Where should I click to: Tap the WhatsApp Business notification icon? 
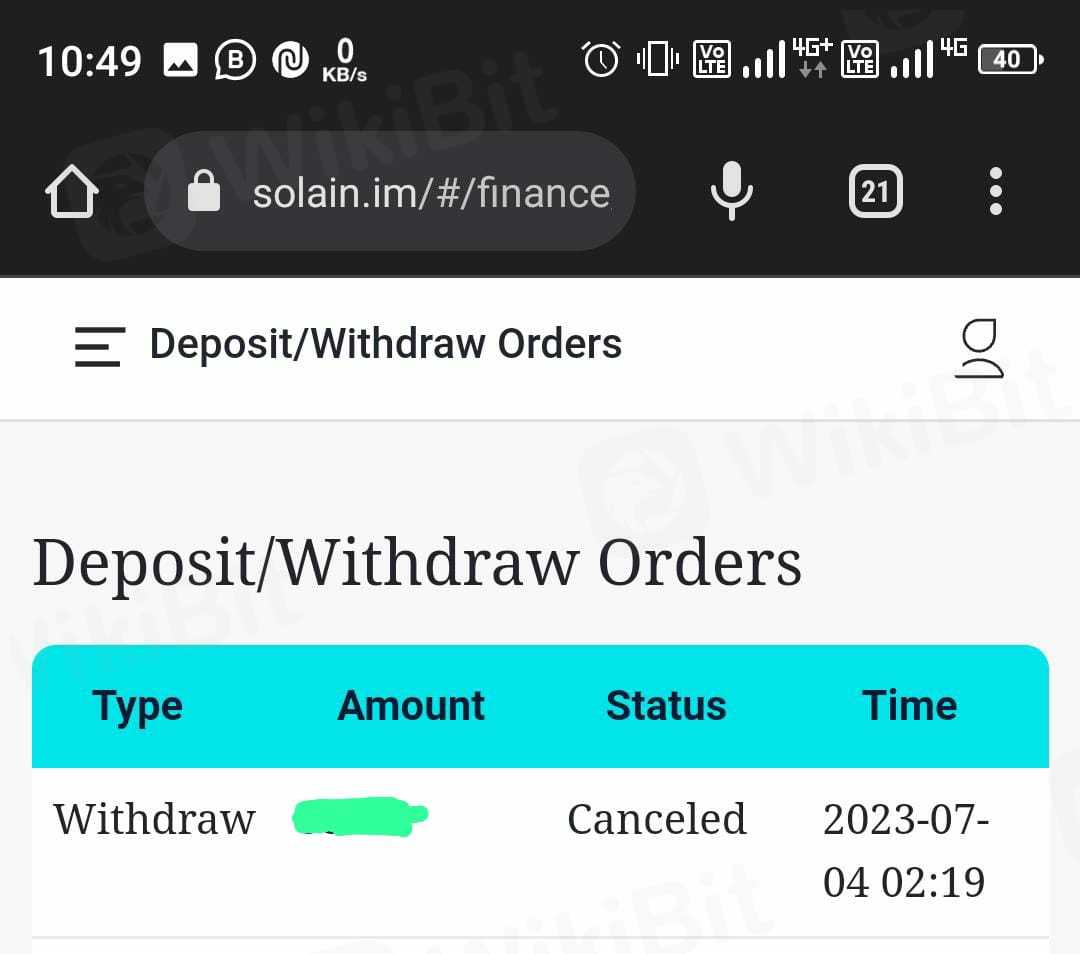pos(236,61)
